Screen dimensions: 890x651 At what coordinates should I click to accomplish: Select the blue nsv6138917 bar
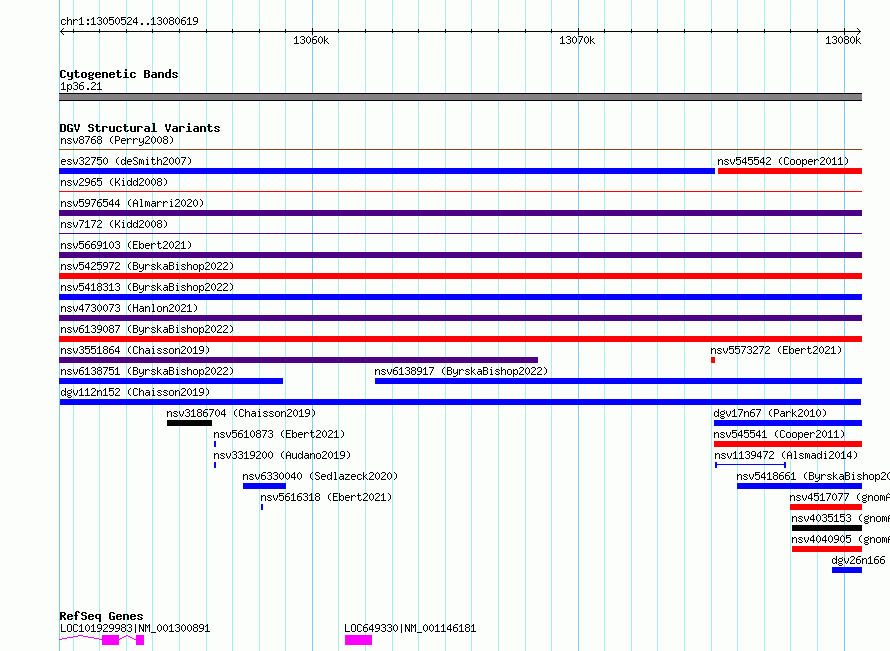coord(619,381)
